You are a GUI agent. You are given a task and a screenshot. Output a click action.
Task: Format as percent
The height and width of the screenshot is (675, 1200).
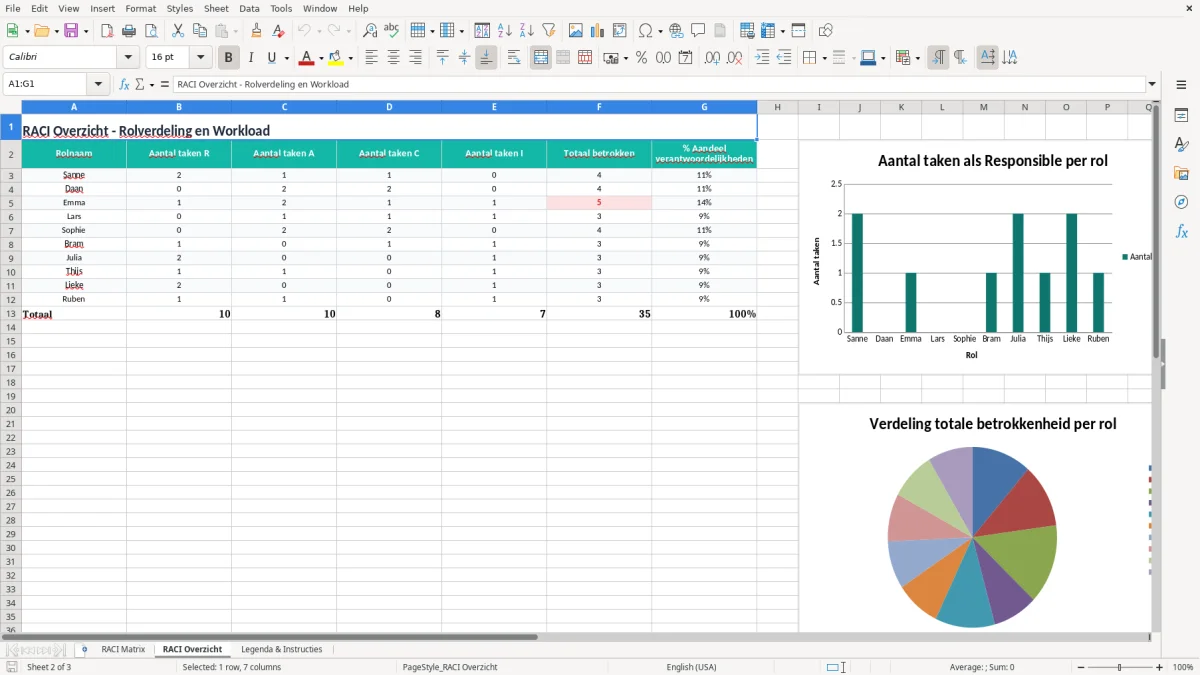point(641,58)
